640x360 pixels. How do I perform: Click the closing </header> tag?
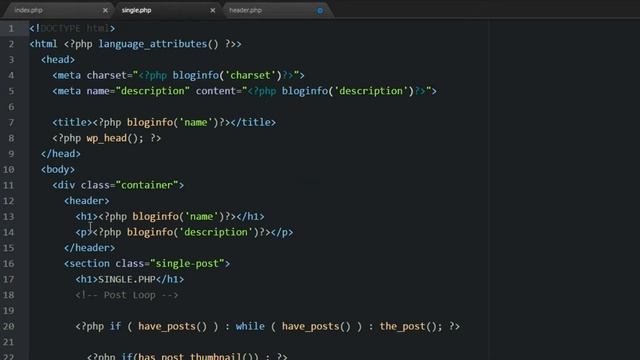[89, 248]
